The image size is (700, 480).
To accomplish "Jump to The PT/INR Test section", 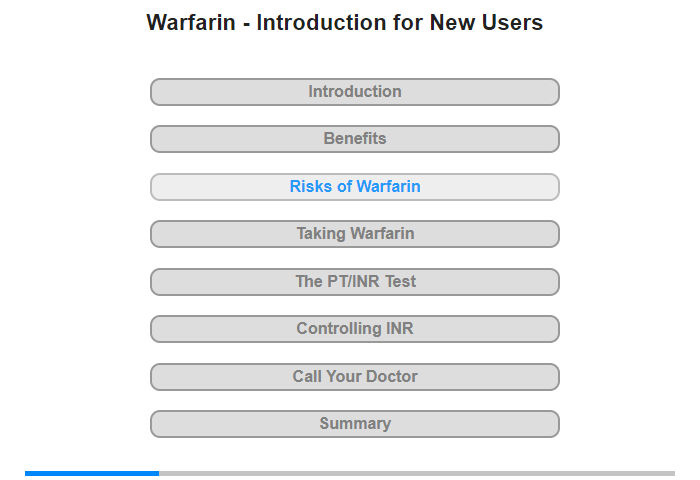I will click(x=355, y=282).
